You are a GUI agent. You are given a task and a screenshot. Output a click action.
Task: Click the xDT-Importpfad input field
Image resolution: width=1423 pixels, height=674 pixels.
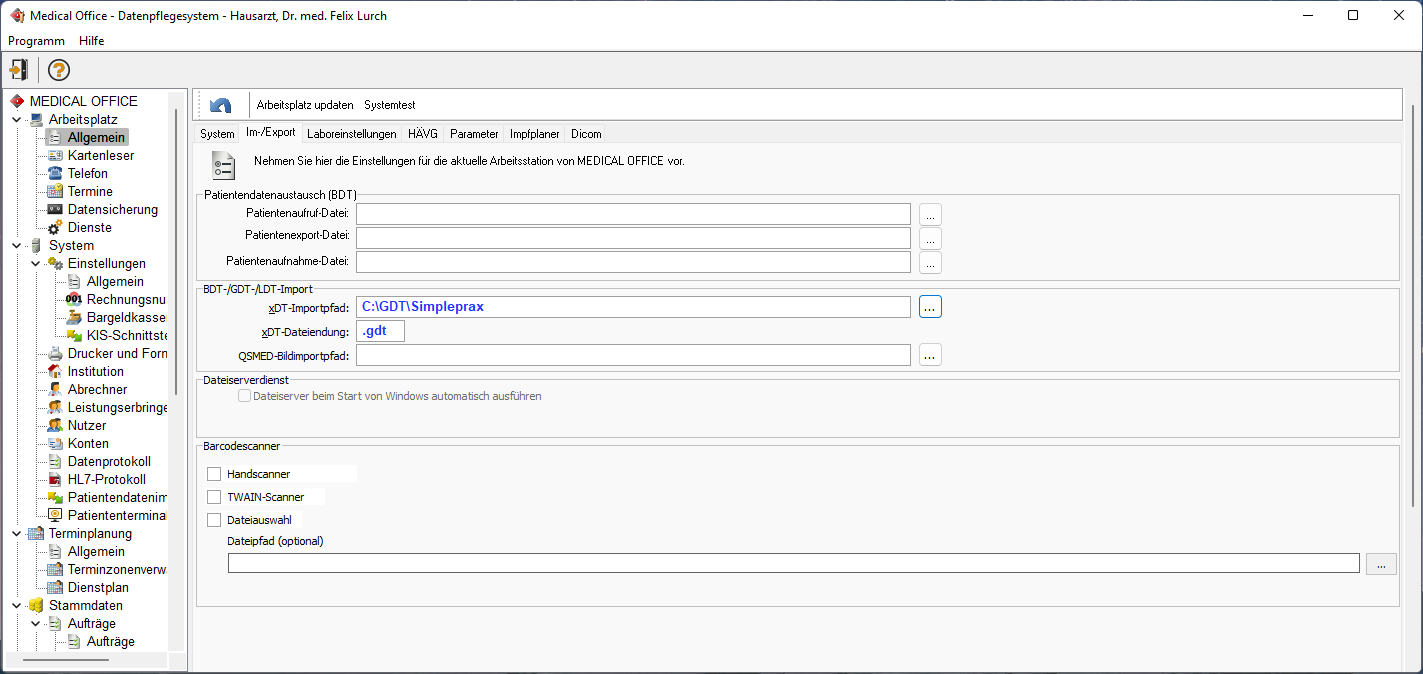(633, 307)
